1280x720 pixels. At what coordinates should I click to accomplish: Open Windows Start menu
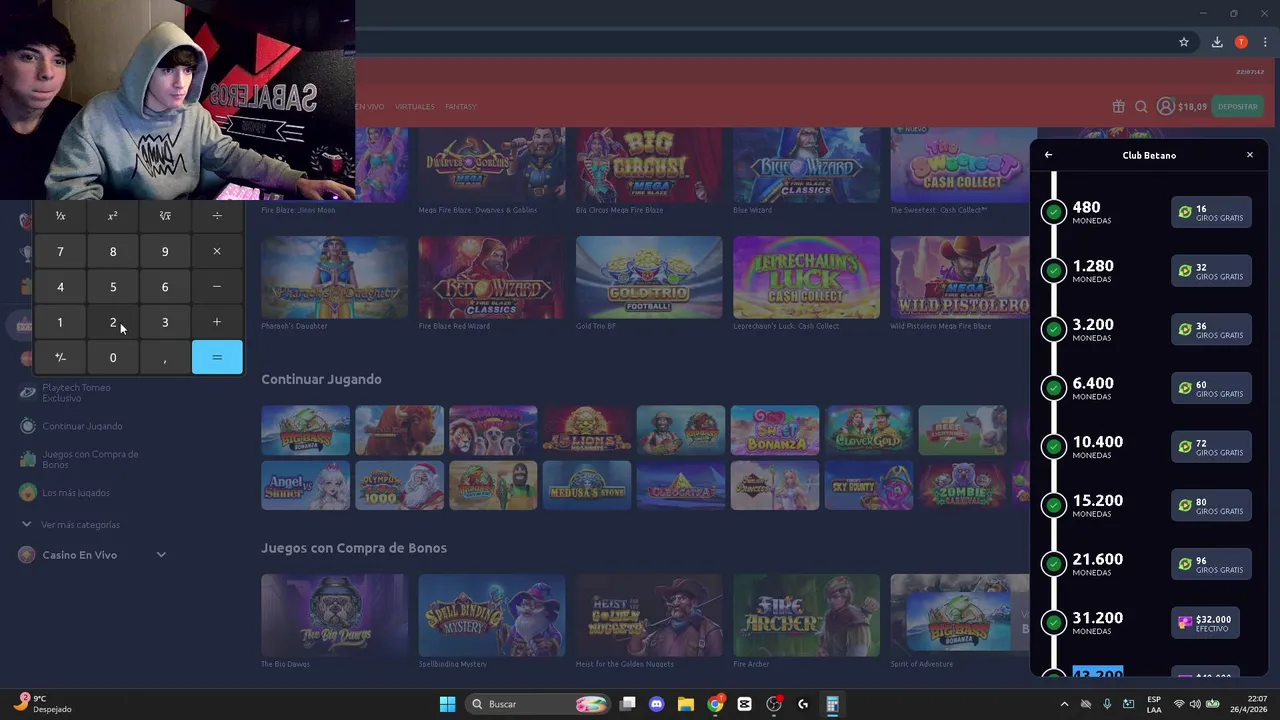point(447,704)
